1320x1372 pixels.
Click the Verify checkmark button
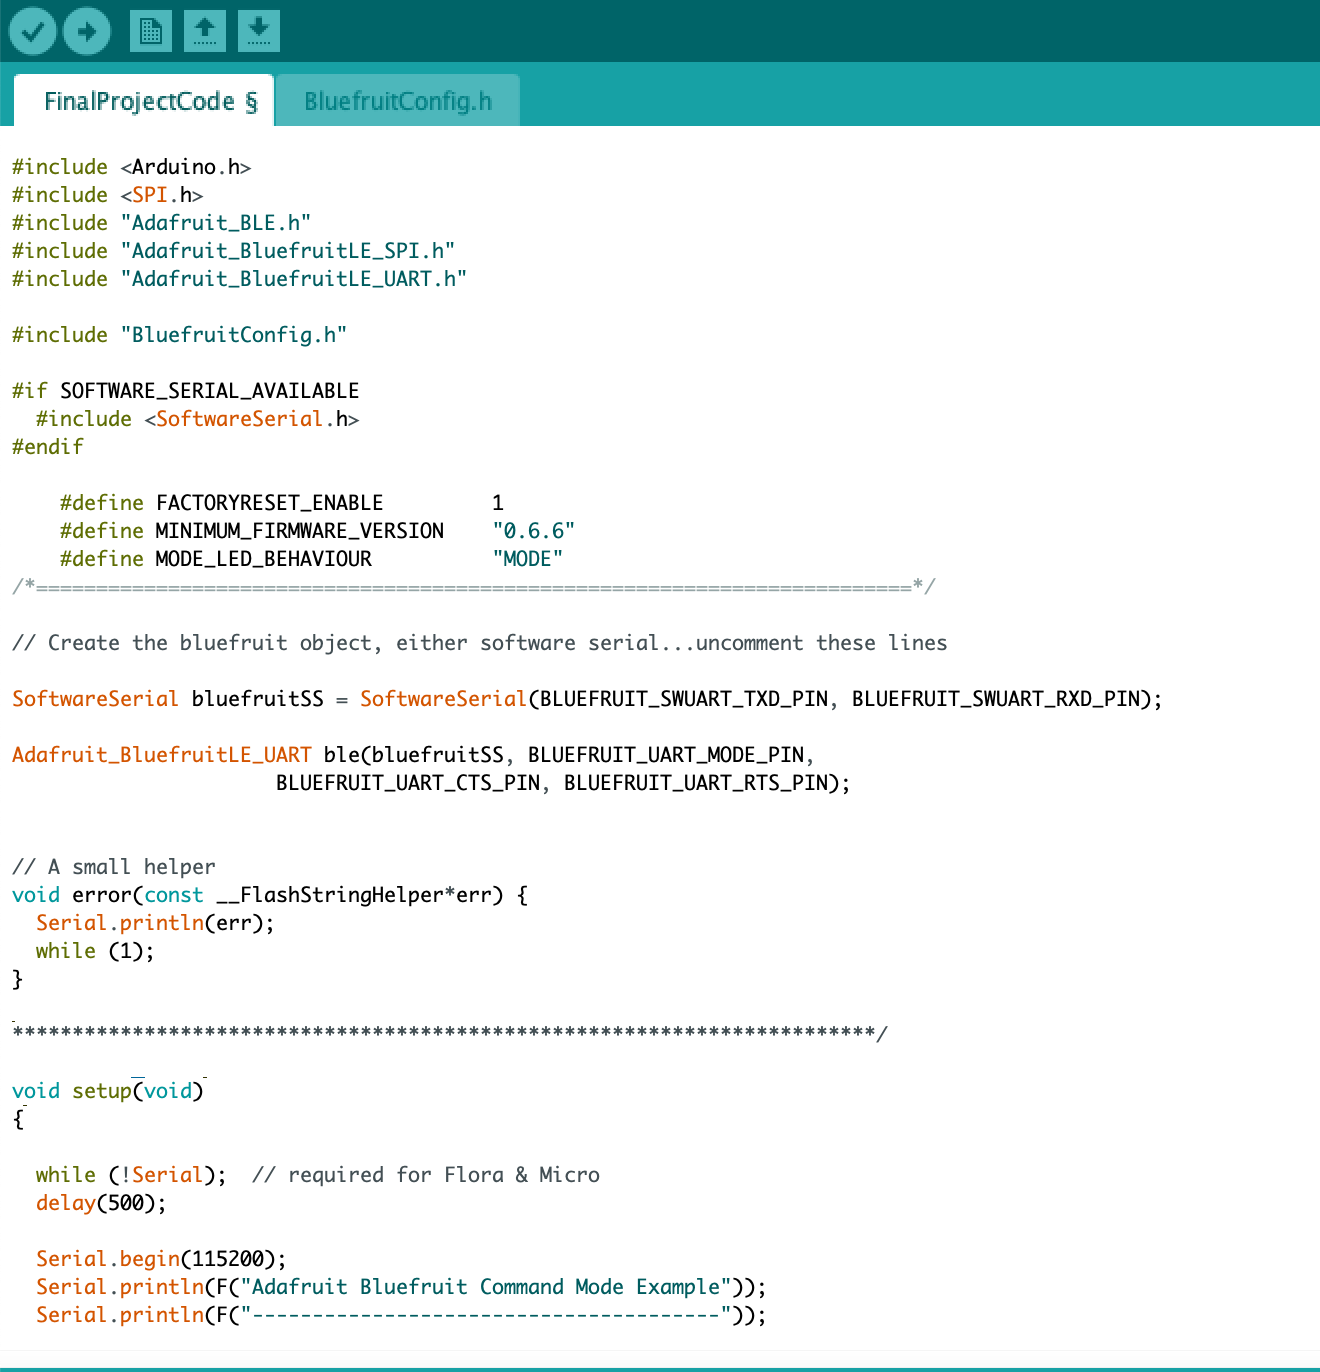click(32, 31)
